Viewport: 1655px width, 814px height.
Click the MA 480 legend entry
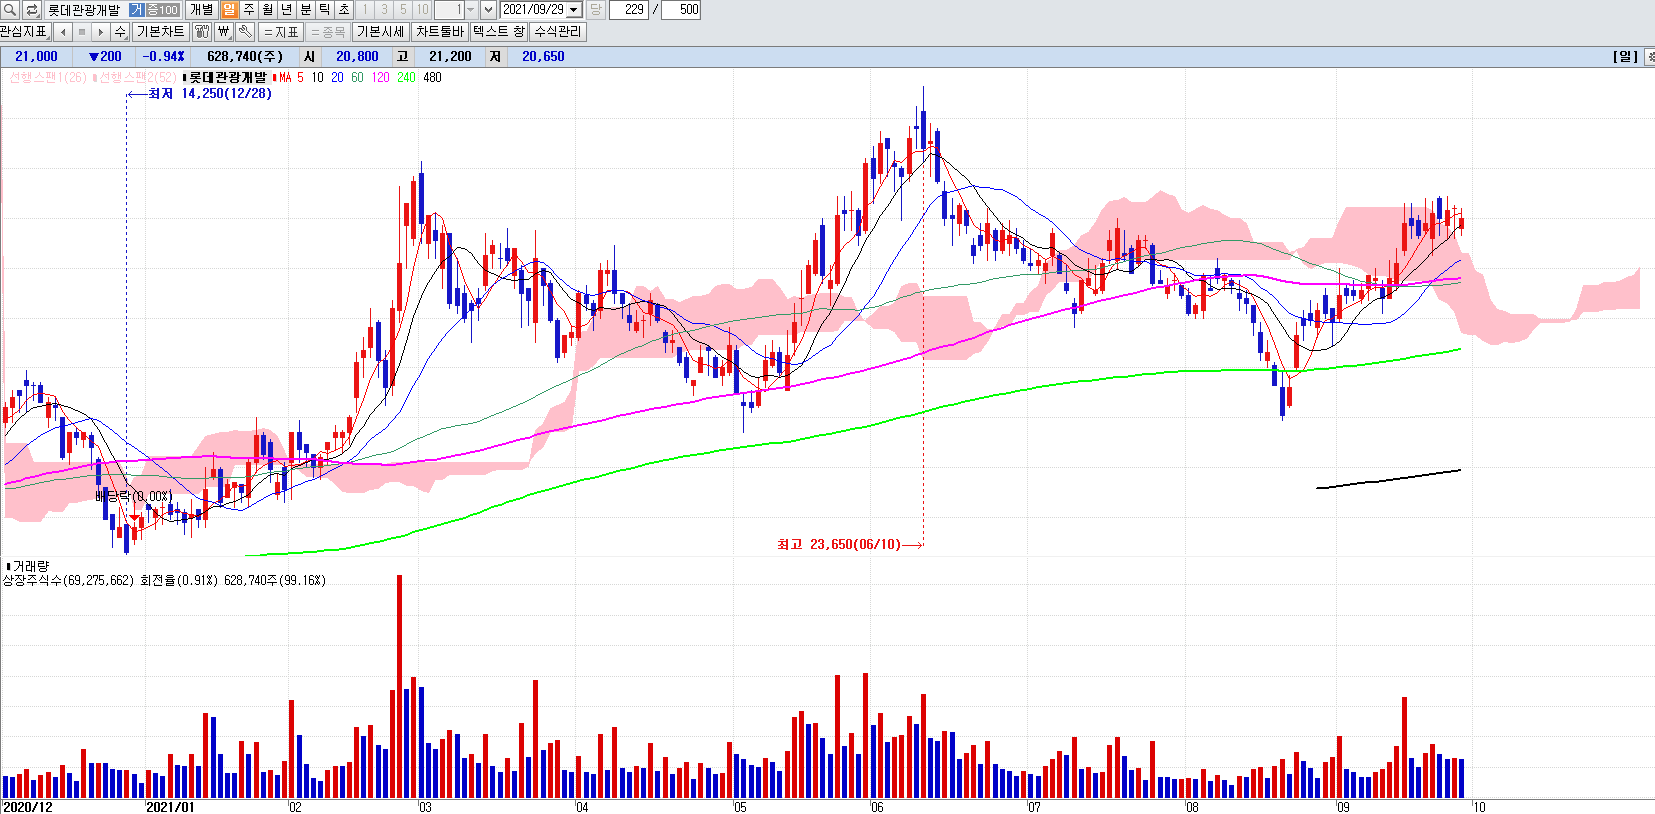[x=432, y=77]
